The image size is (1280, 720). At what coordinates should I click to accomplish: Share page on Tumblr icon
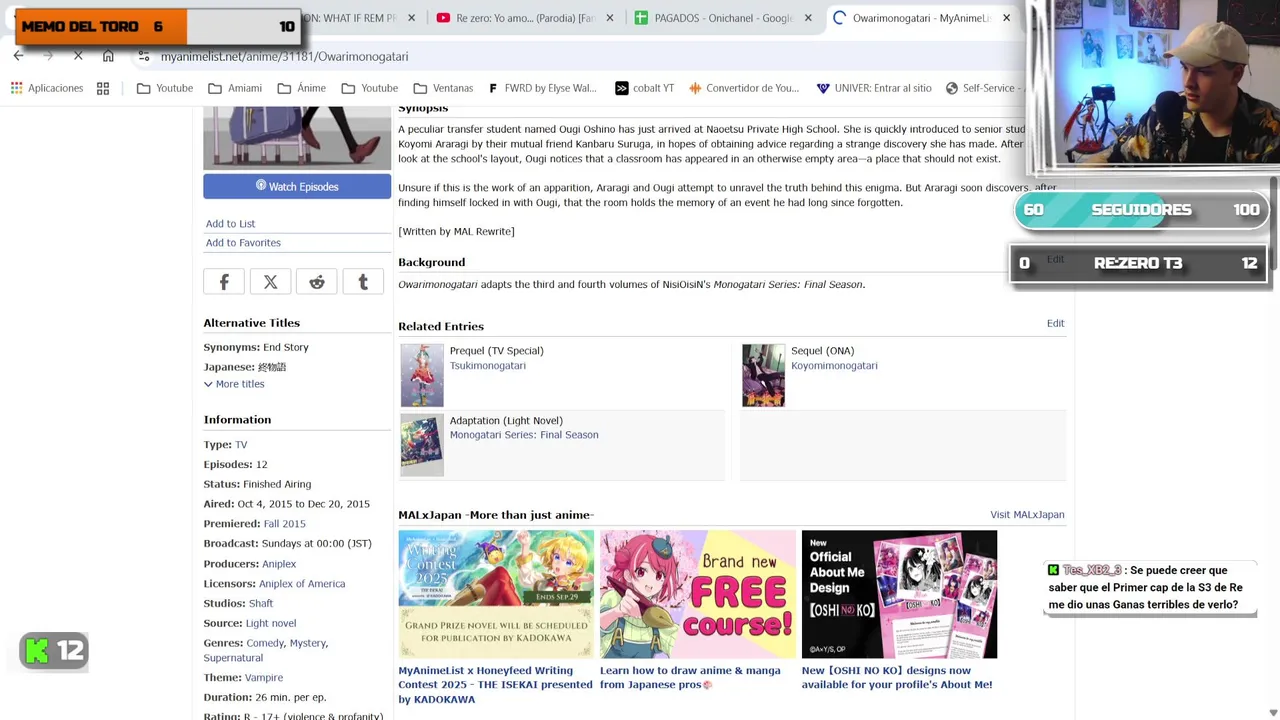click(363, 283)
